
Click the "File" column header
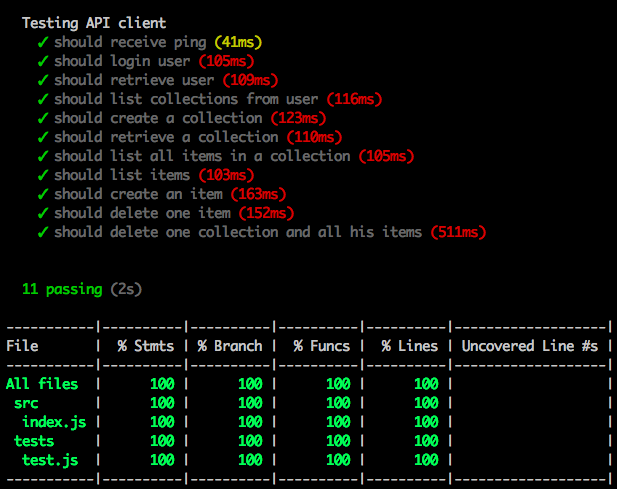pos(22,346)
